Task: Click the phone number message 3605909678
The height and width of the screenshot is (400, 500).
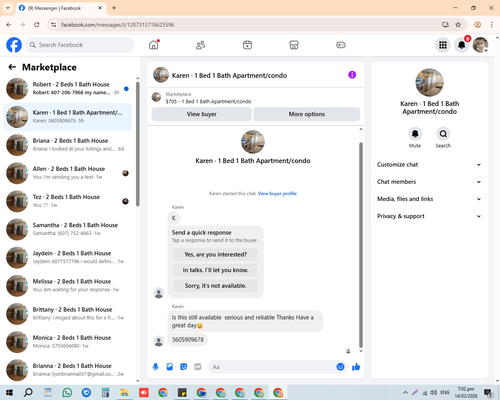Action: pos(188,340)
